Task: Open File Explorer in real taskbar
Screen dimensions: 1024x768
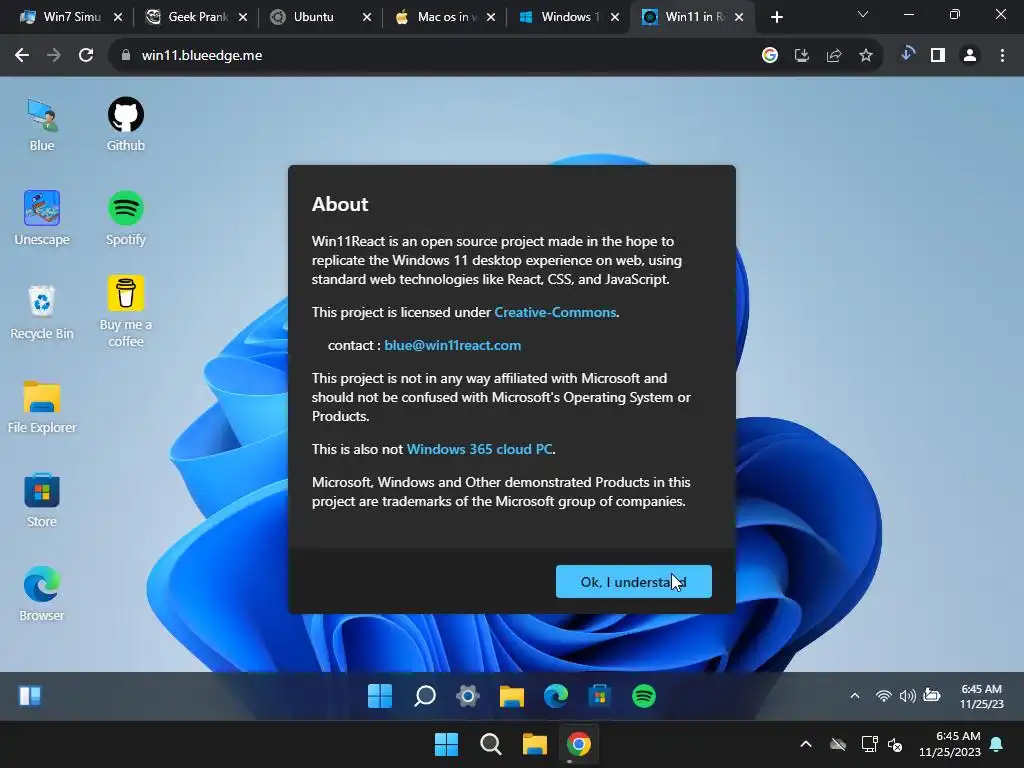Action: click(x=534, y=744)
